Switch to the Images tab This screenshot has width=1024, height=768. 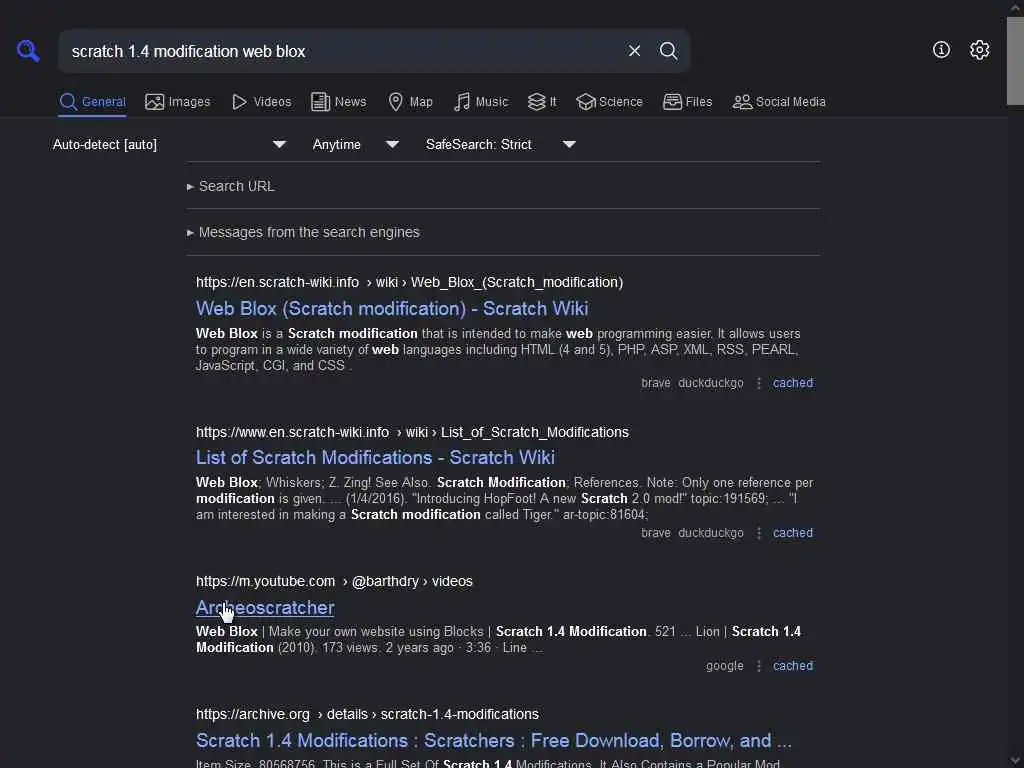coord(178,102)
